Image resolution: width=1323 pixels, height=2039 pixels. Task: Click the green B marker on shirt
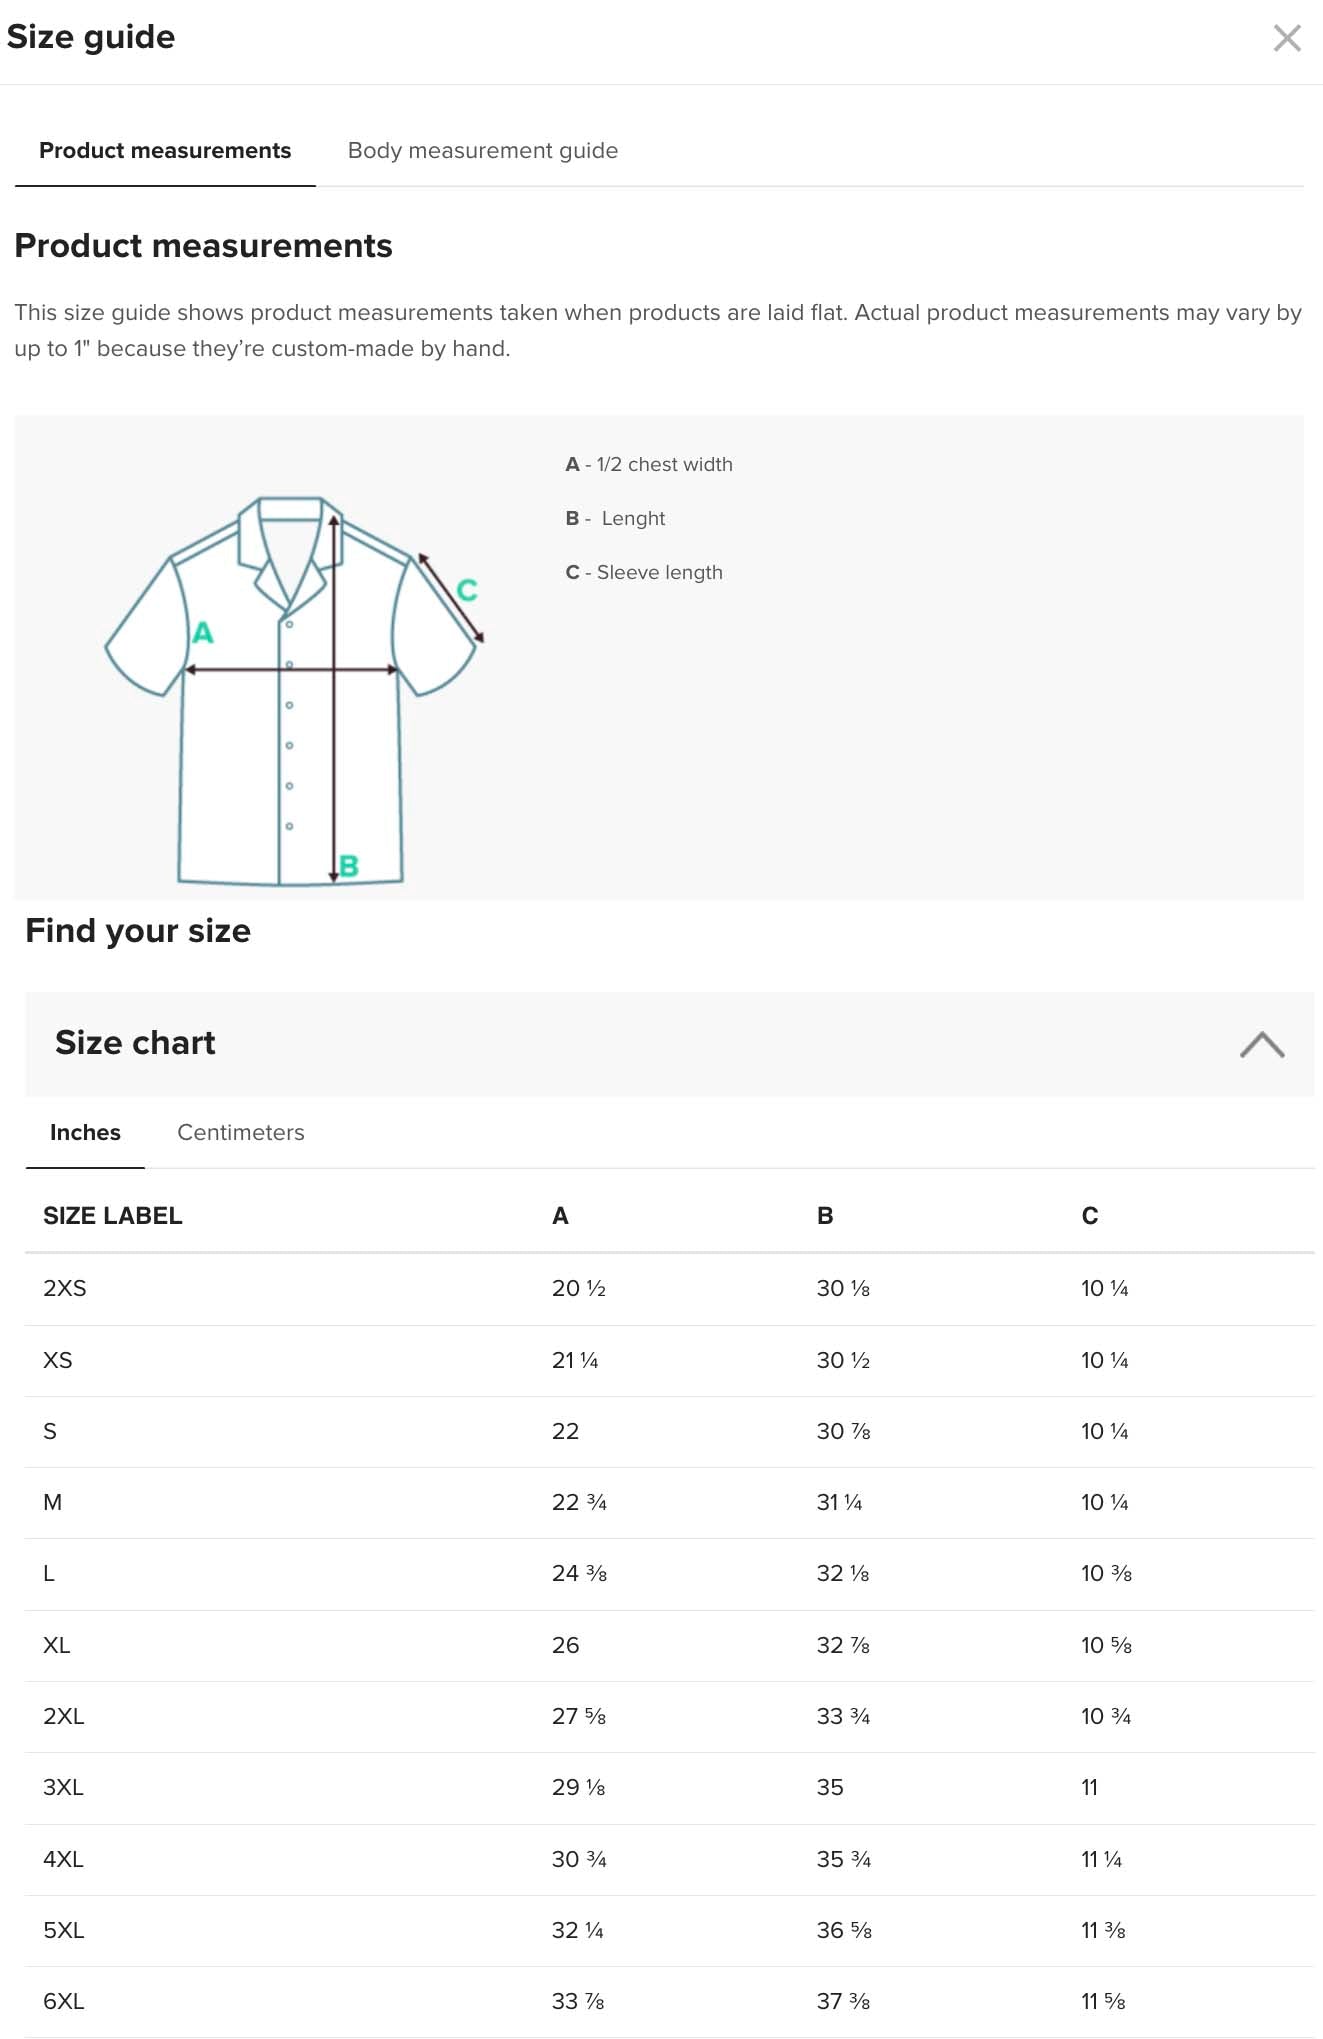click(349, 866)
